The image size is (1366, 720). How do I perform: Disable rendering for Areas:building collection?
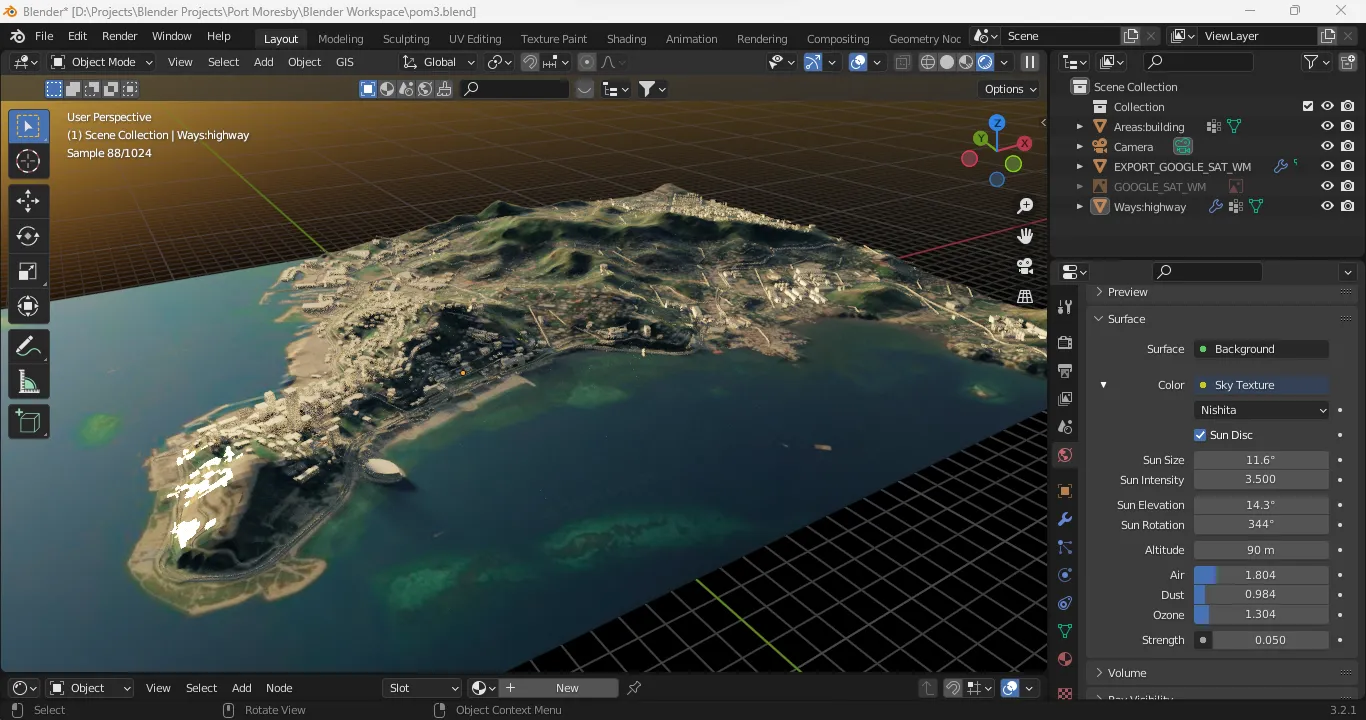click(1347, 126)
